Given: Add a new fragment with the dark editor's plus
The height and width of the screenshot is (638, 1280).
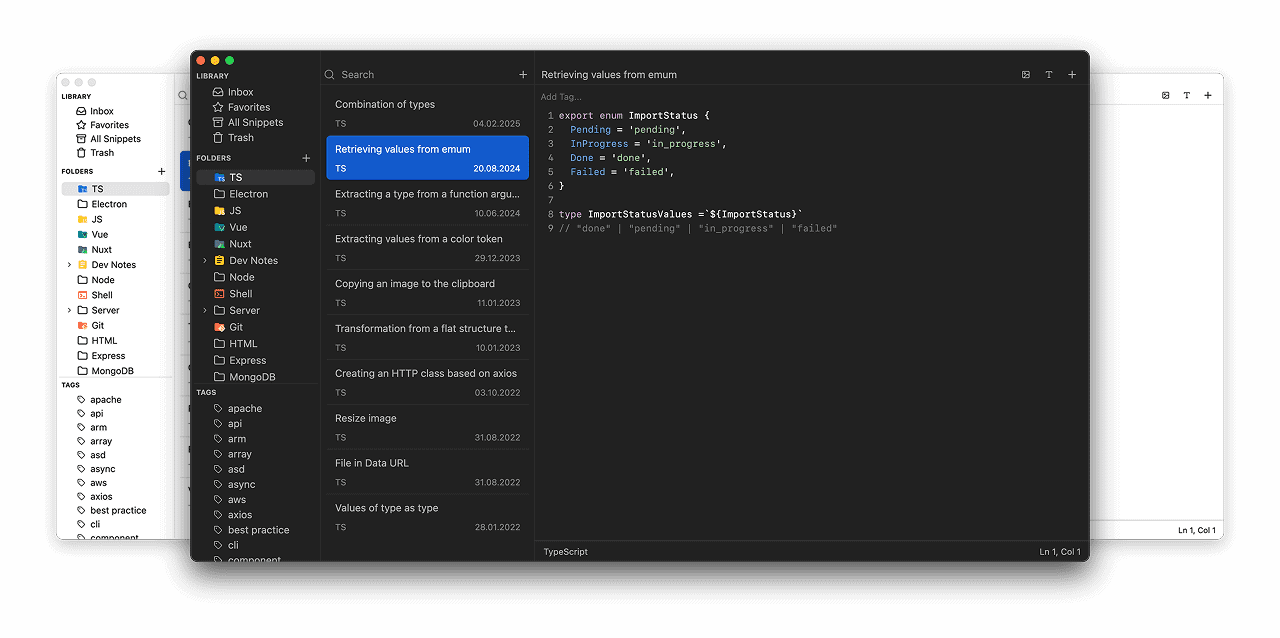Looking at the screenshot, I should pos(1072,75).
